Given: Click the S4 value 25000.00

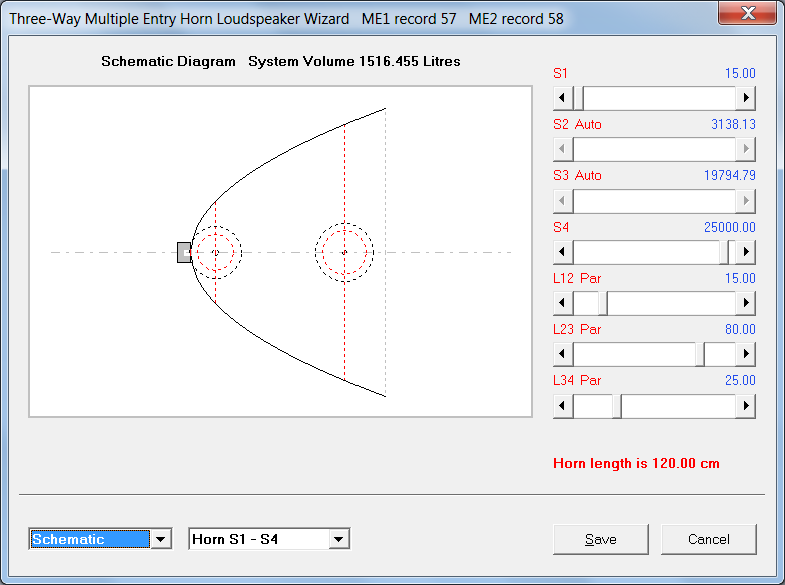Looking at the screenshot, I should pos(729,227).
